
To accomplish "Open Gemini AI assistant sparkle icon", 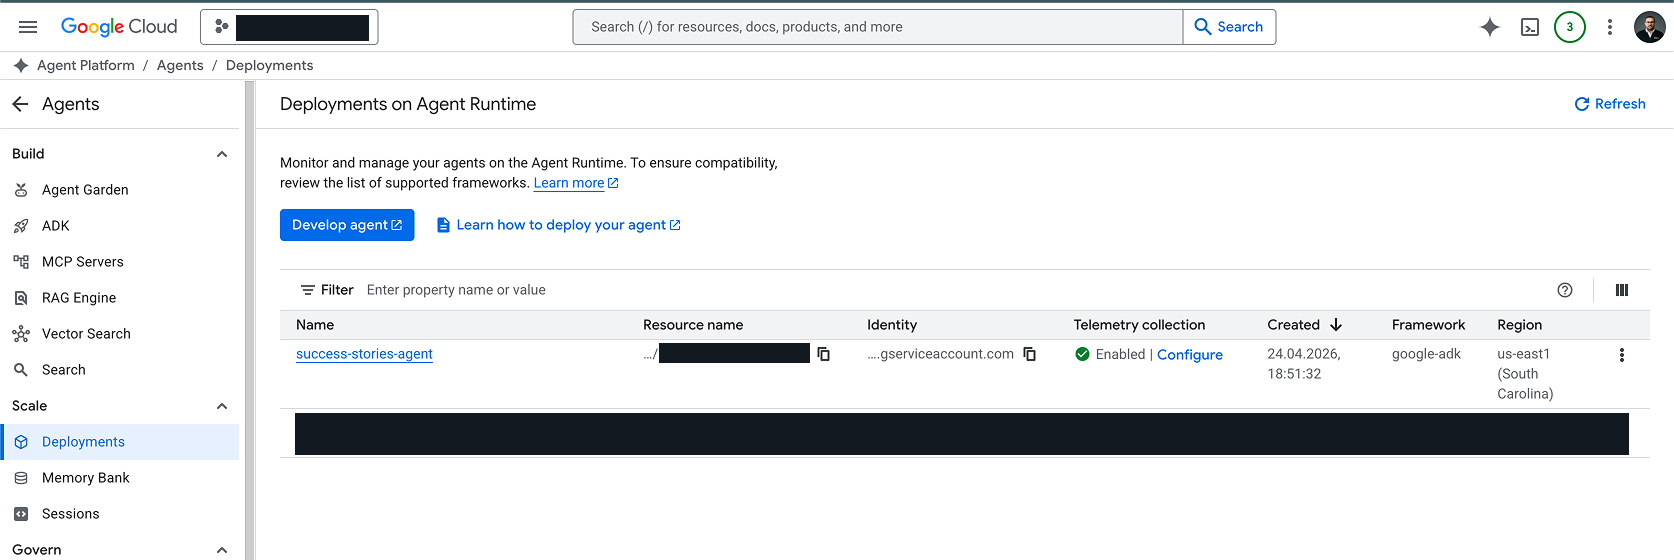I will coord(1490,27).
